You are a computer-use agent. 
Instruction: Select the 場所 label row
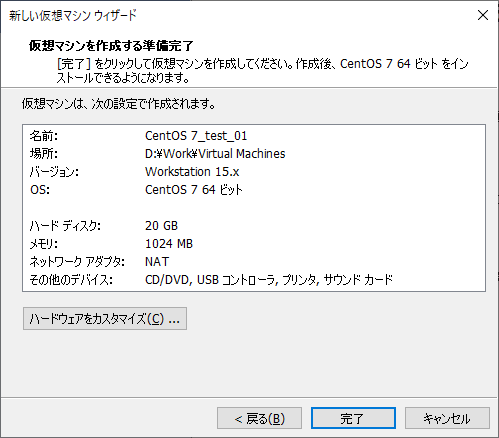point(44,154)
